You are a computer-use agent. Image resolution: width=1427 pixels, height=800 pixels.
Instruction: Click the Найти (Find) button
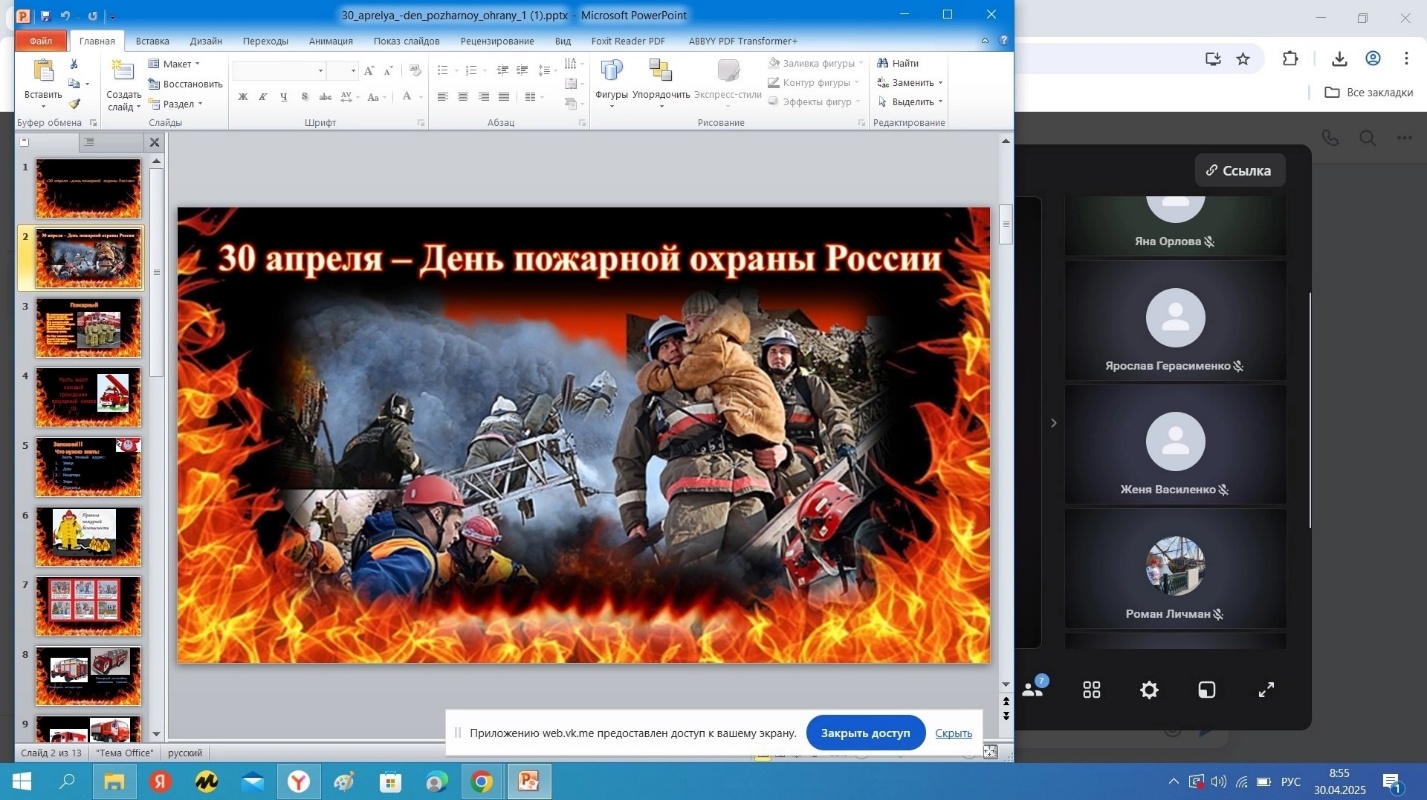point(898,64)
